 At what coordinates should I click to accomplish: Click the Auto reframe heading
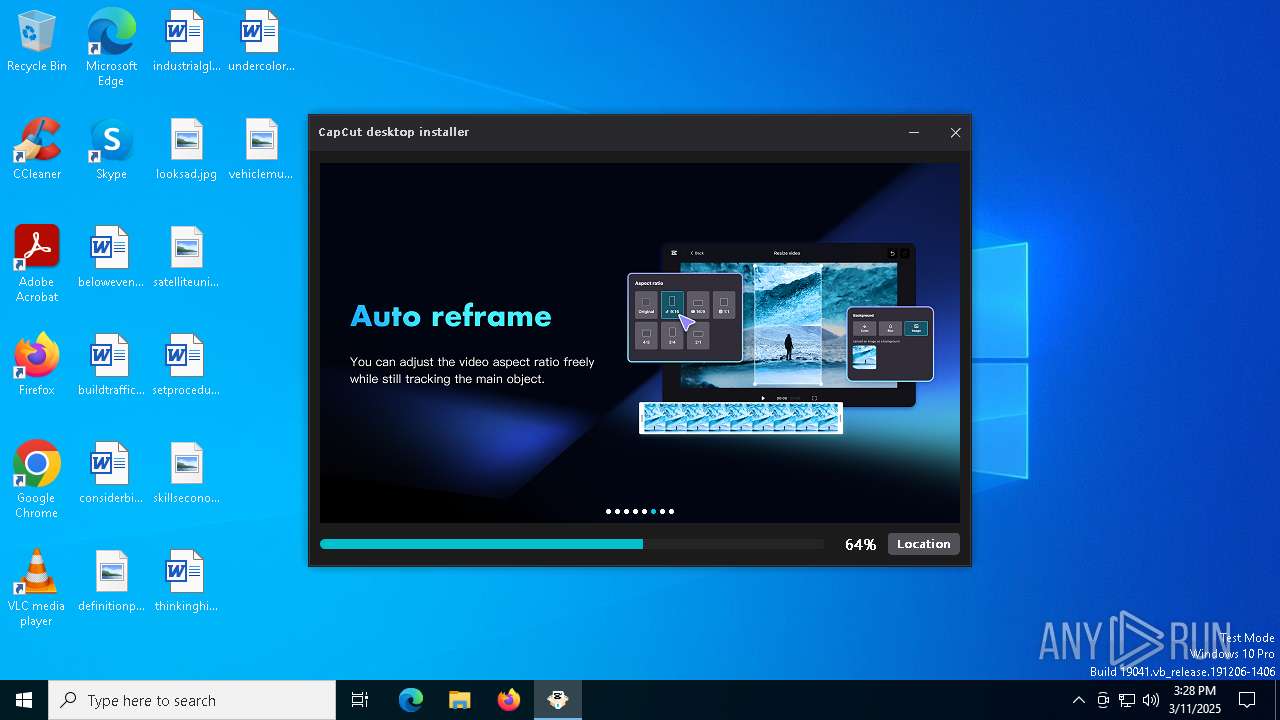click(450, 316)
